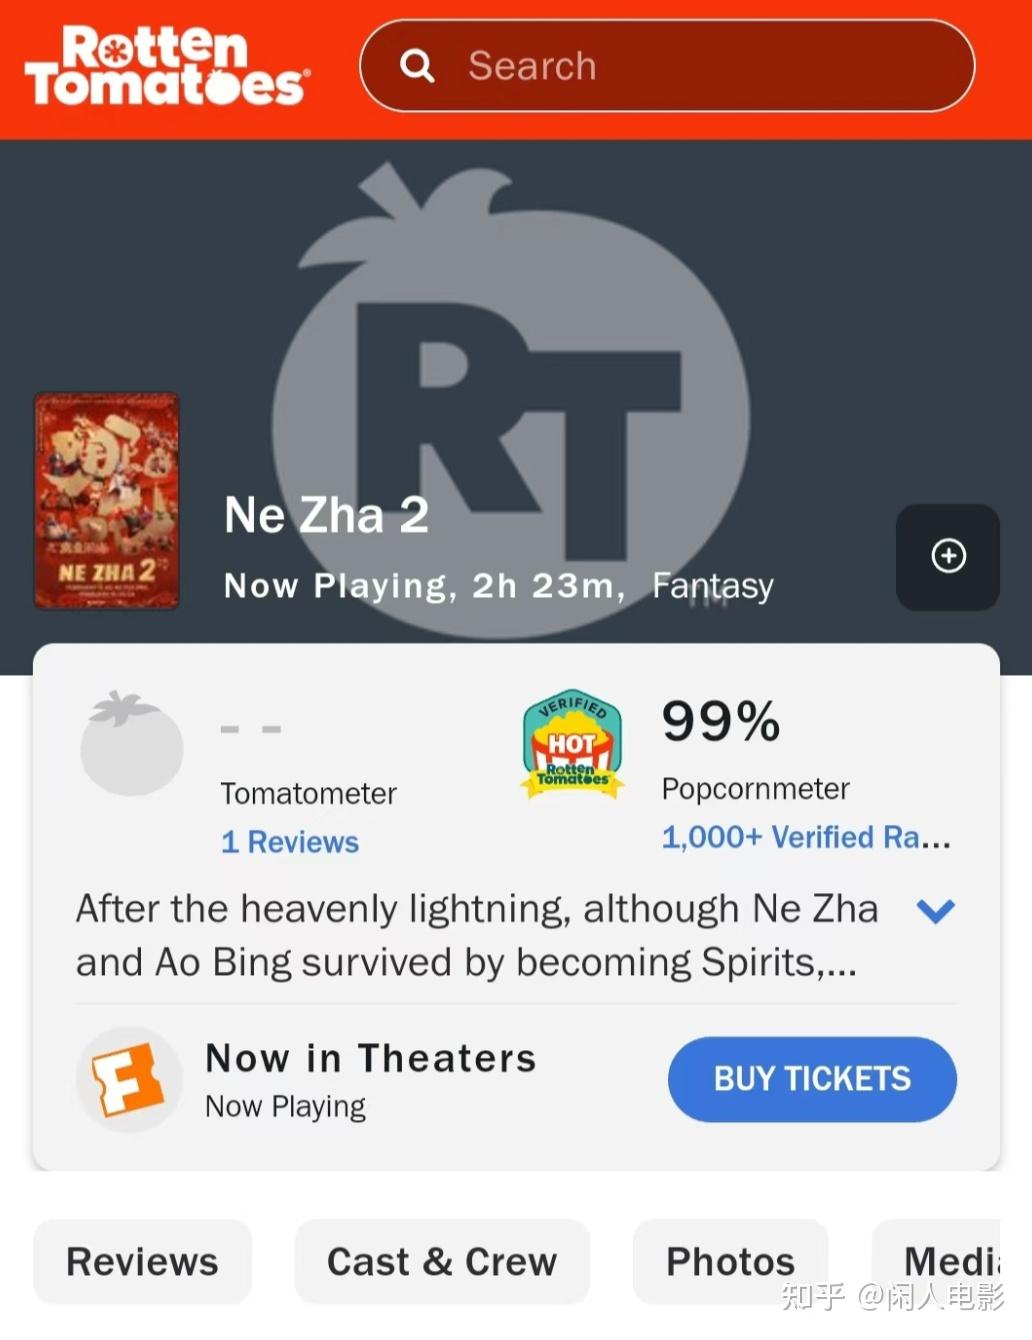
Task: Expand the movie synopsis chevron
Action: pyautogui.click(x=936, y=911)
